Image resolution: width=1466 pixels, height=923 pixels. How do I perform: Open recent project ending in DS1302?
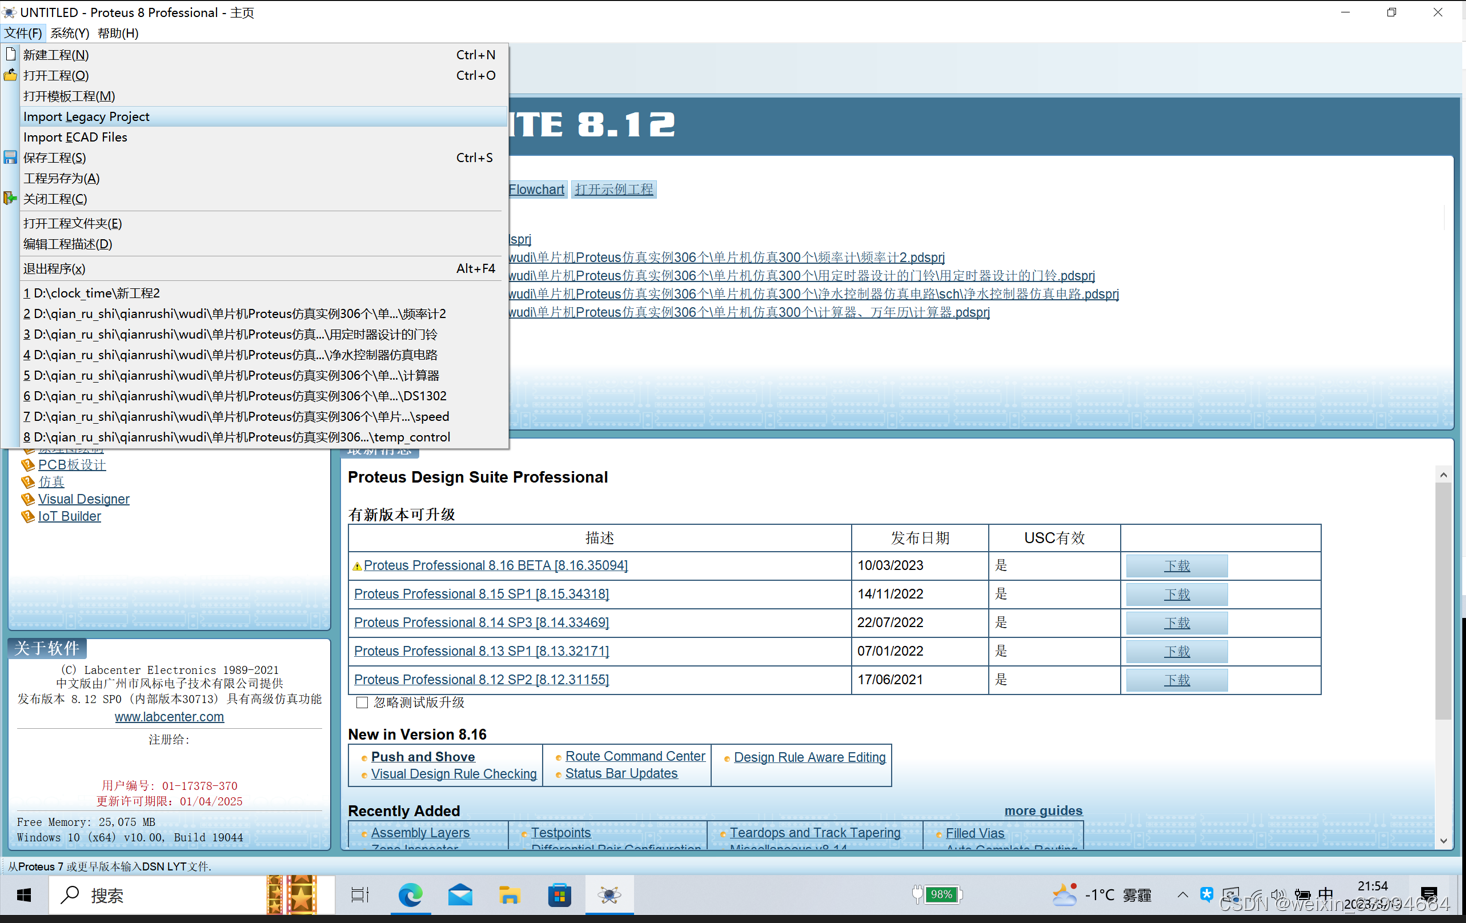click(263, 396)
